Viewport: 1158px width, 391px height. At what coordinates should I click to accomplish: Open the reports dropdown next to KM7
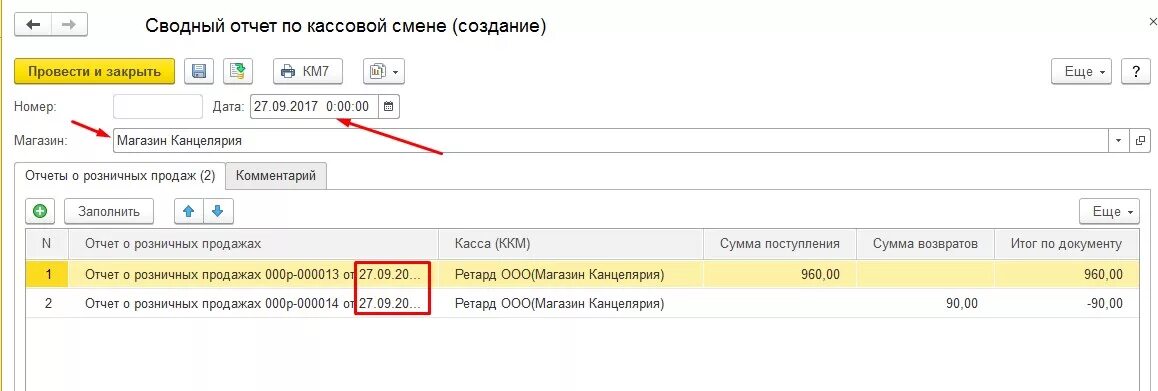click(x=384, y=72)
